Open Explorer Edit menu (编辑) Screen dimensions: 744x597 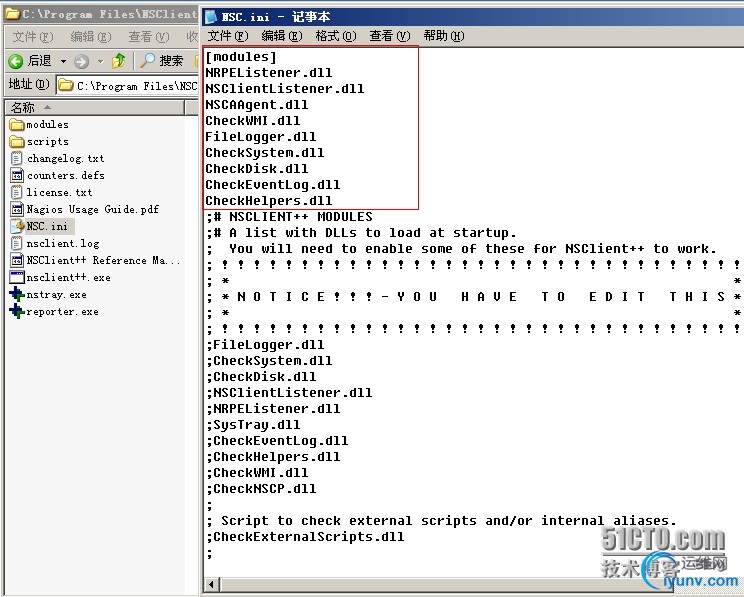click(x=91, y=37)
